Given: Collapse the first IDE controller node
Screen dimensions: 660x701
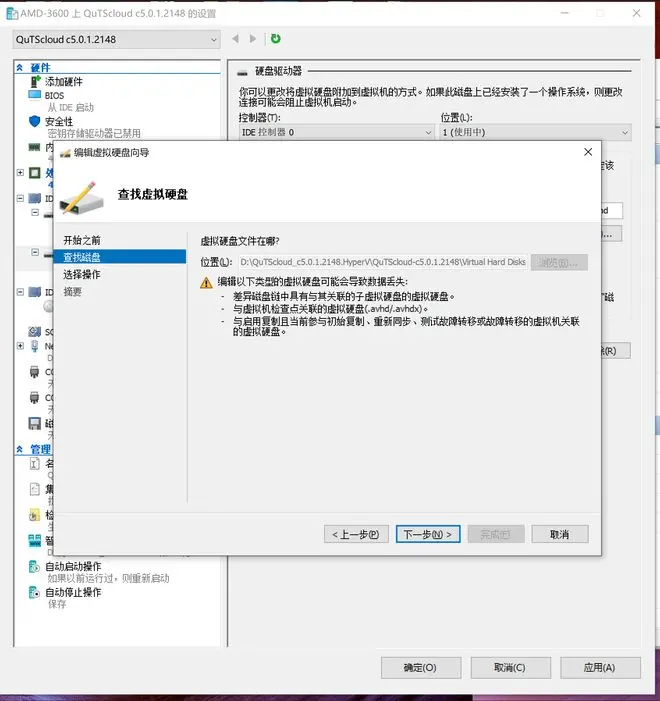Looking at the screenshot, I should 20,198.
